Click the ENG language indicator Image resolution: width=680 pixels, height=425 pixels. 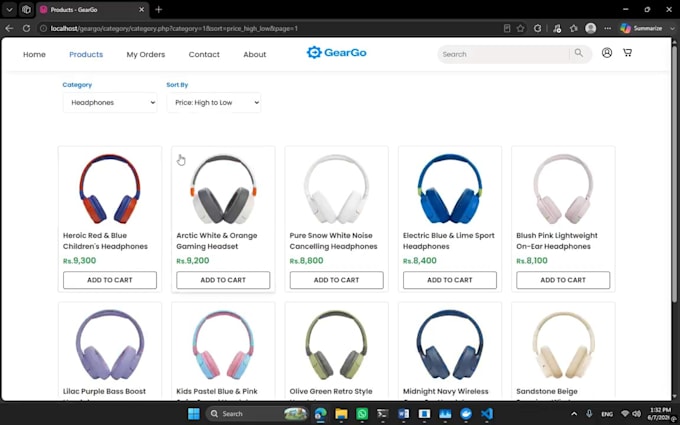click(x=607, y=414)
